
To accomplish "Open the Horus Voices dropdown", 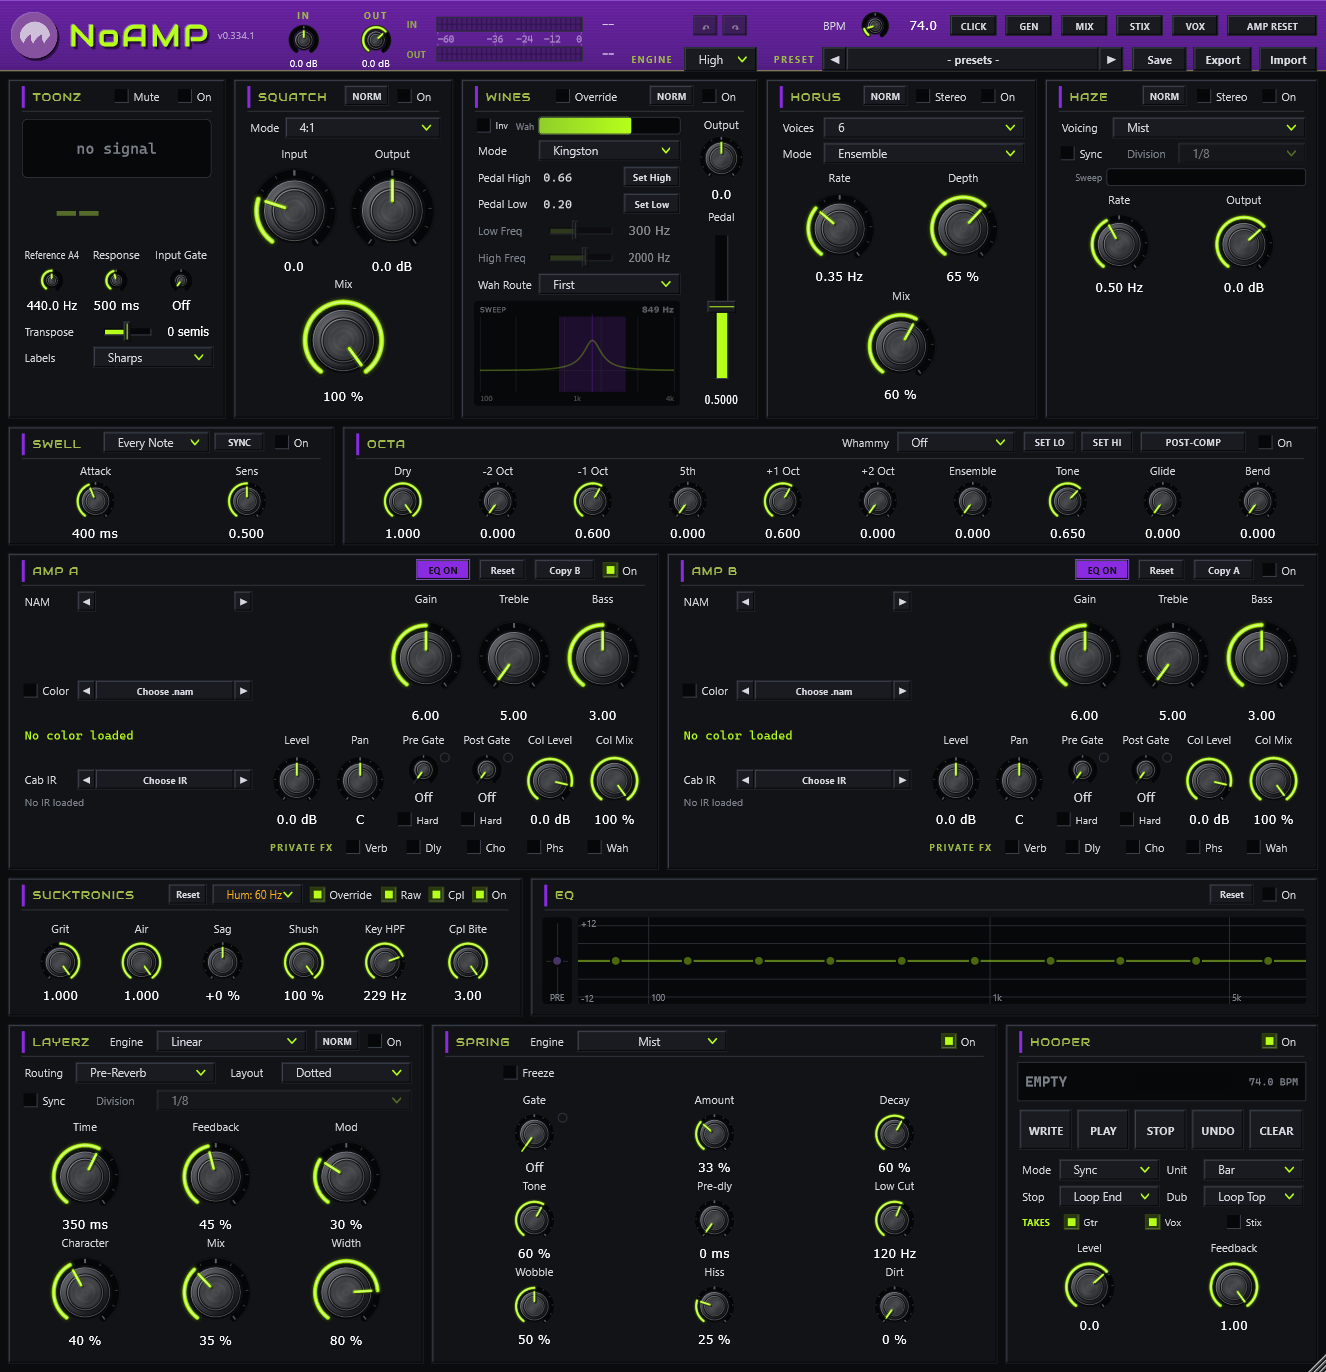I will [x=921, y=128].
